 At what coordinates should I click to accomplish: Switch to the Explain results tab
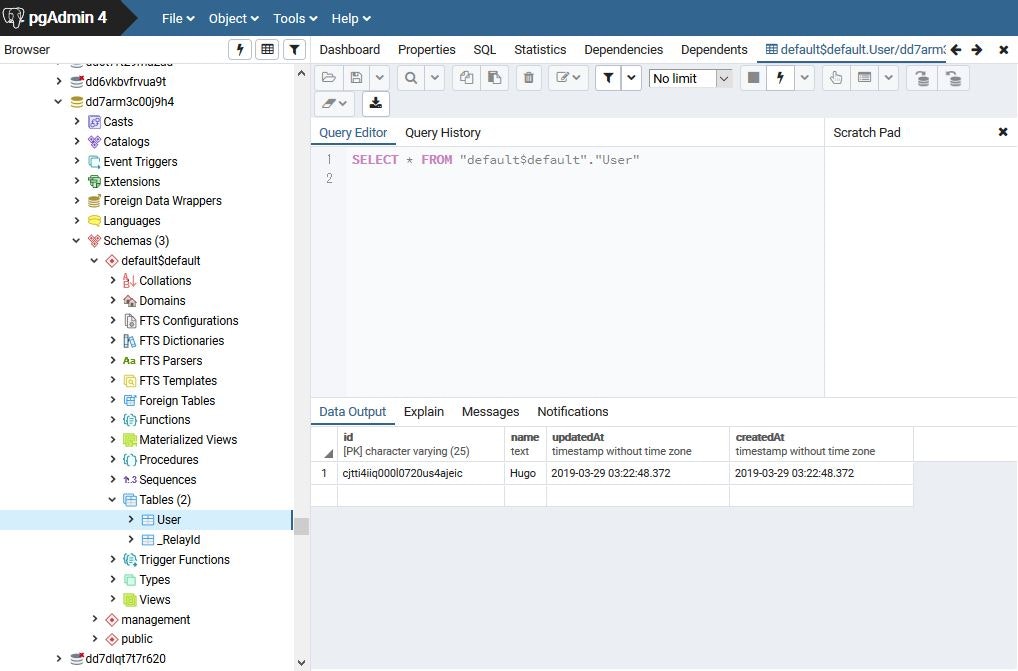[x=423, y=411]
